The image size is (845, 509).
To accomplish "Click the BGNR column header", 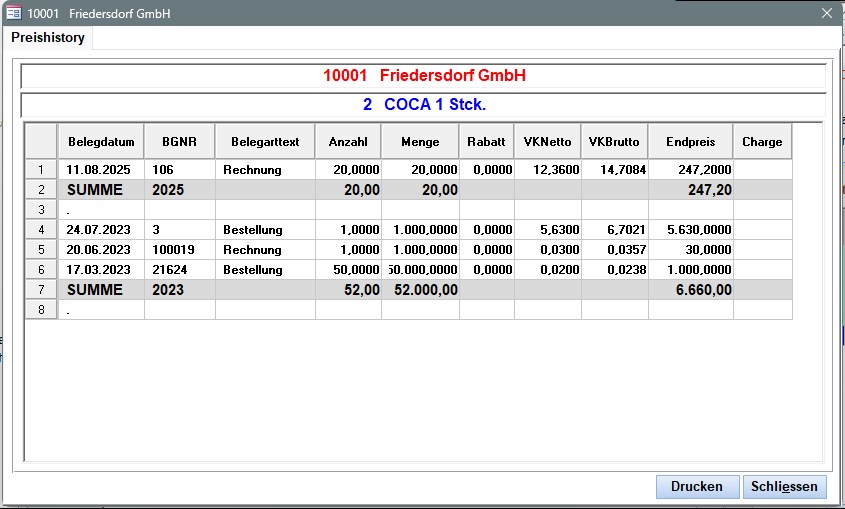I will point(180,142).
